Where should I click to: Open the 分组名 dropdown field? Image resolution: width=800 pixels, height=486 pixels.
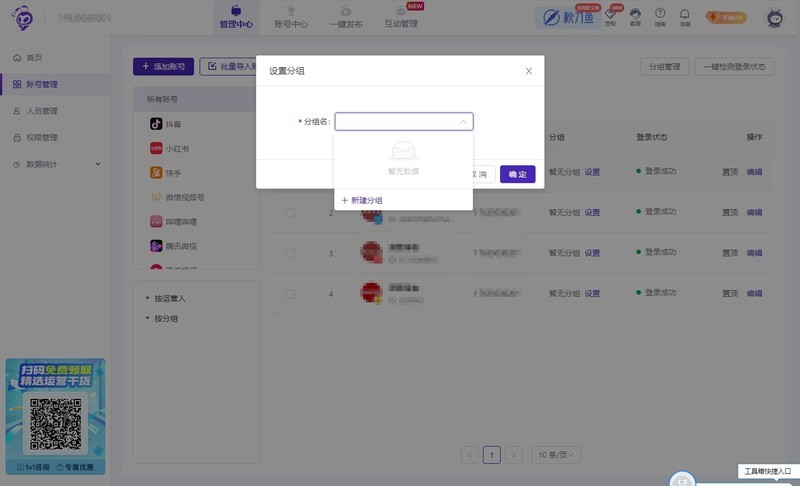[404, 121]
